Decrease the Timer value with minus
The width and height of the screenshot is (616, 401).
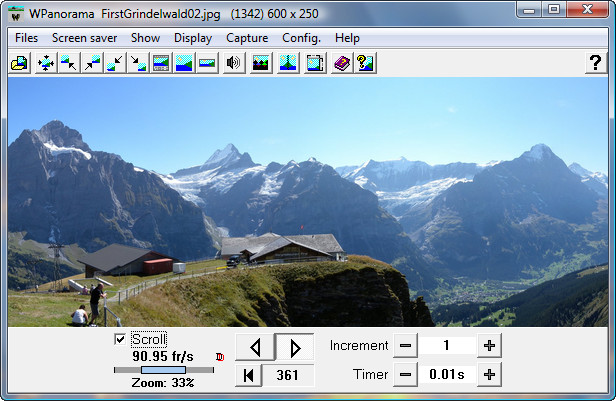coord(405,375)
